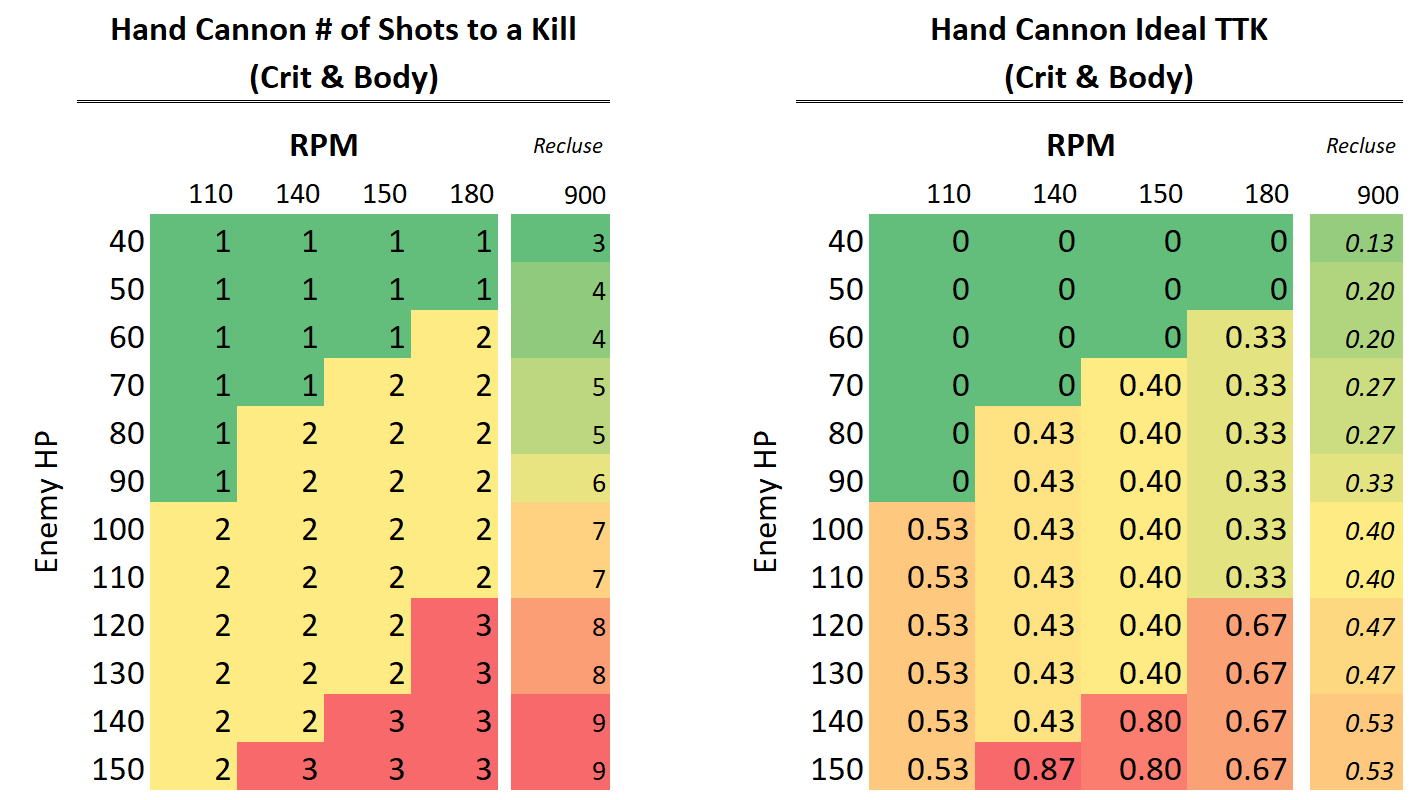This screenshot has width=1425, height=800.
Task: Click the 'Hand Cannon Ideal TTK' title
Action: pyautogui.click(x=1099, y=30)
